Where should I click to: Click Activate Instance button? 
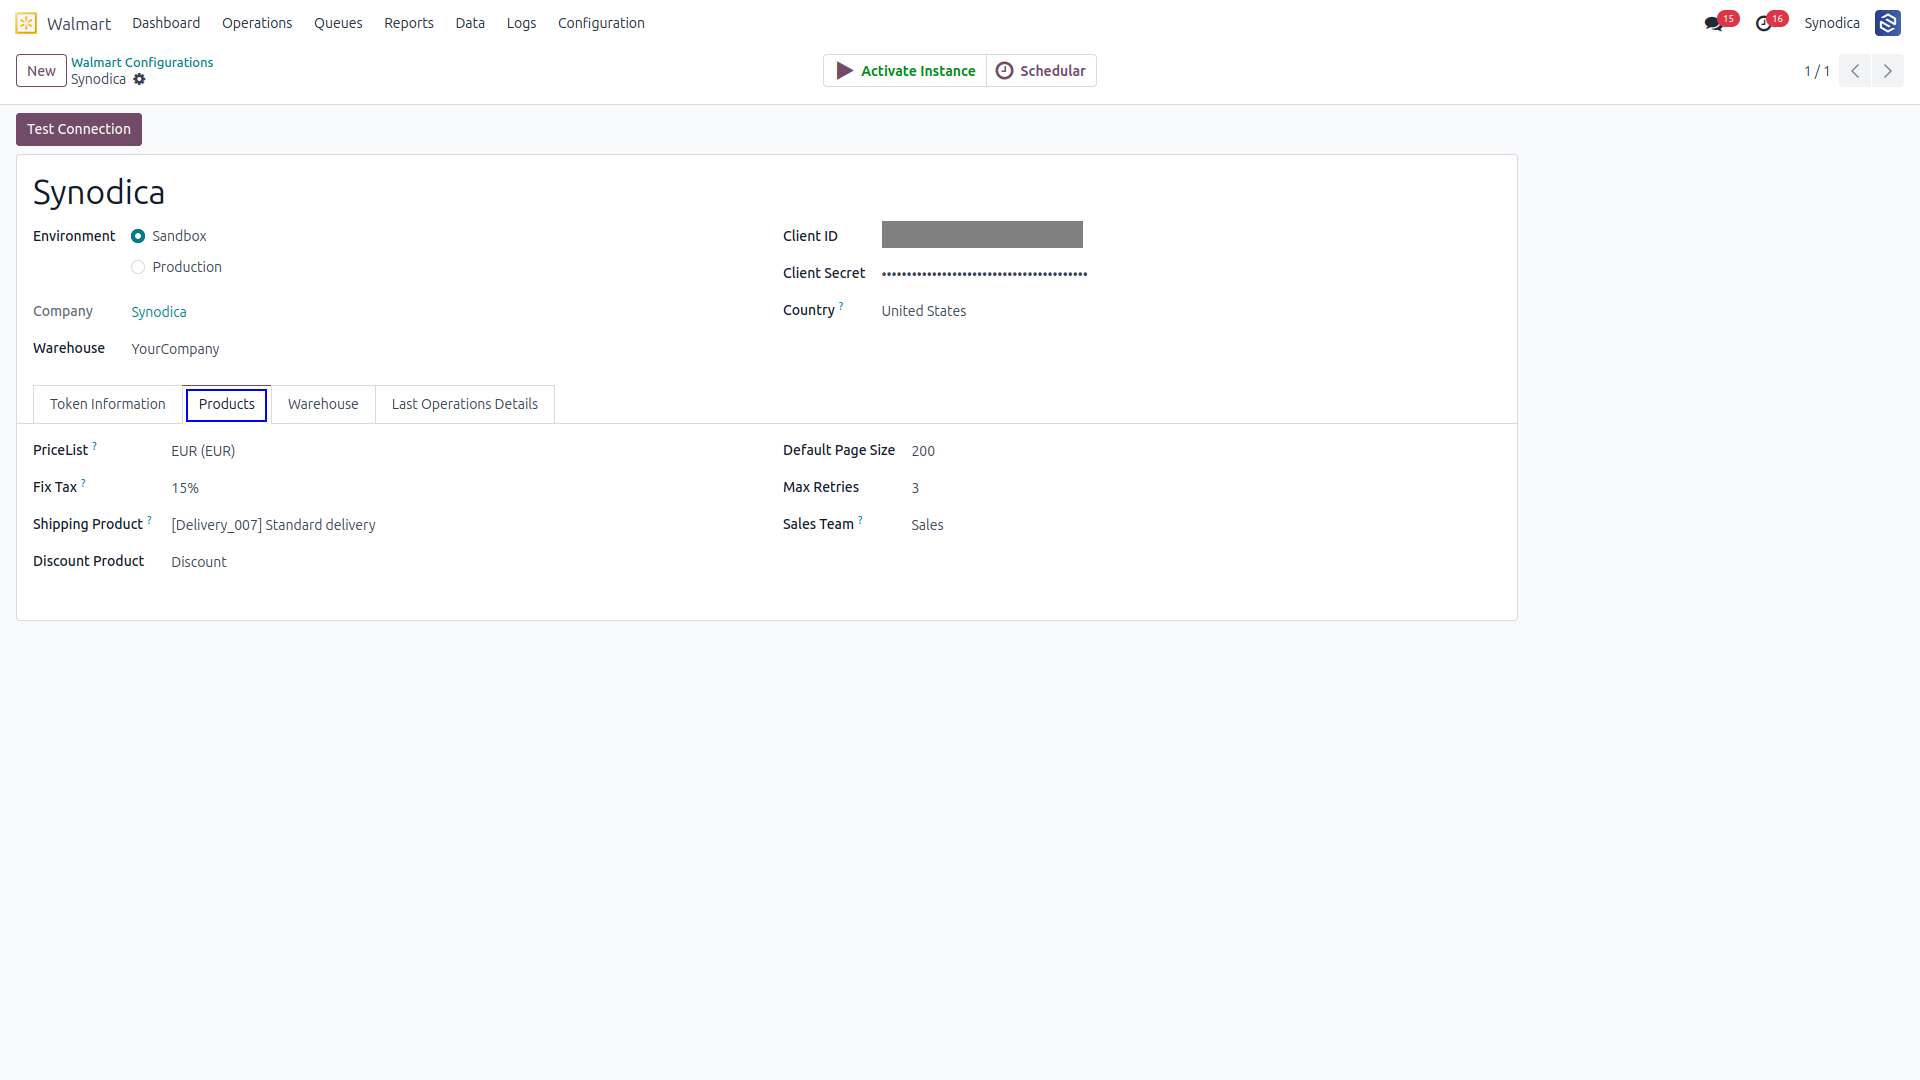tap(905, 71)
